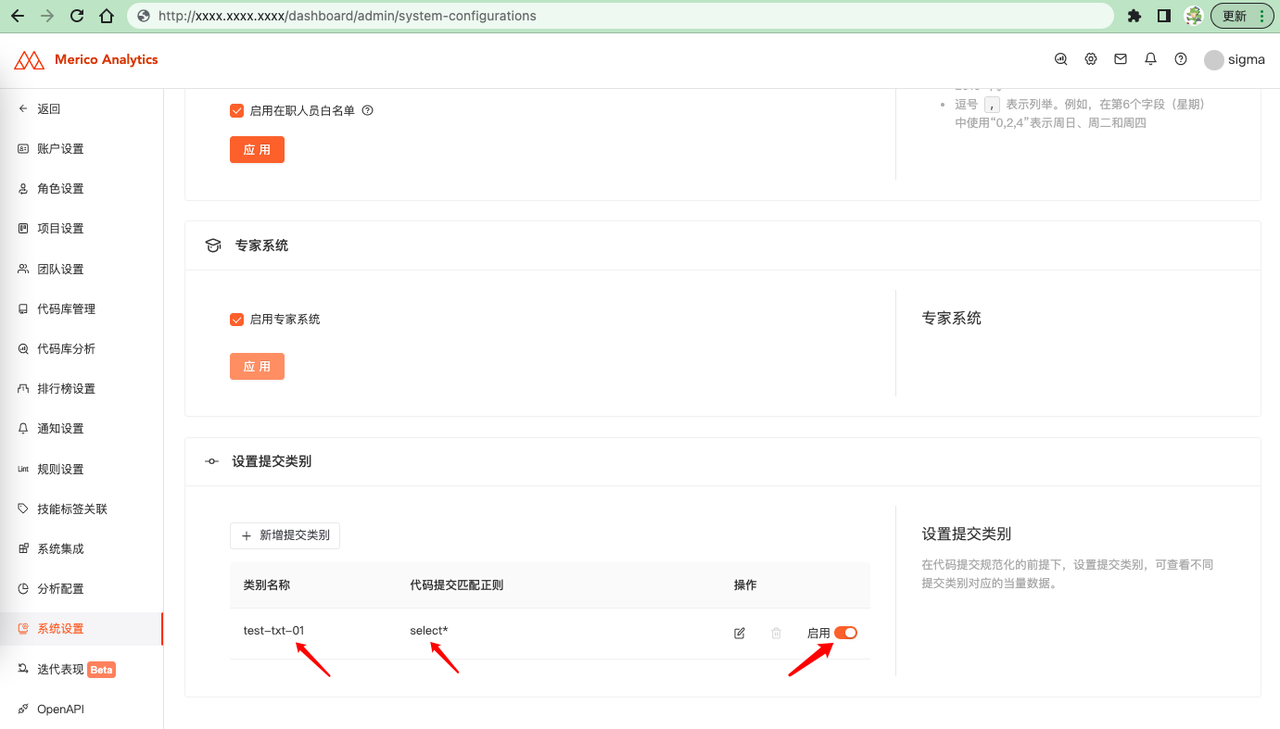Viewport: 1280px width, 729px height.
Task: Go back via 返回 in sidebar
Action: pyautogui.click(x=81, y=109)
